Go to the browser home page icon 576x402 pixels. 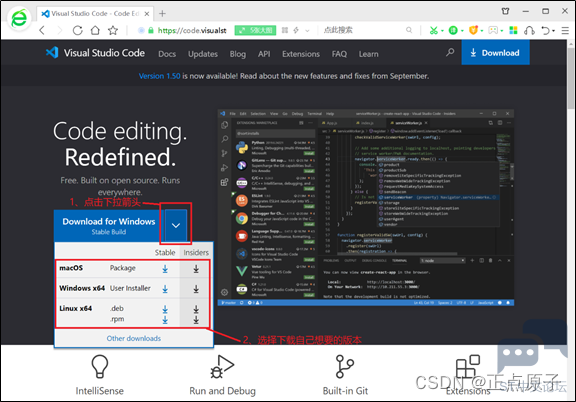pyautogui.click(x=95, y=30)
